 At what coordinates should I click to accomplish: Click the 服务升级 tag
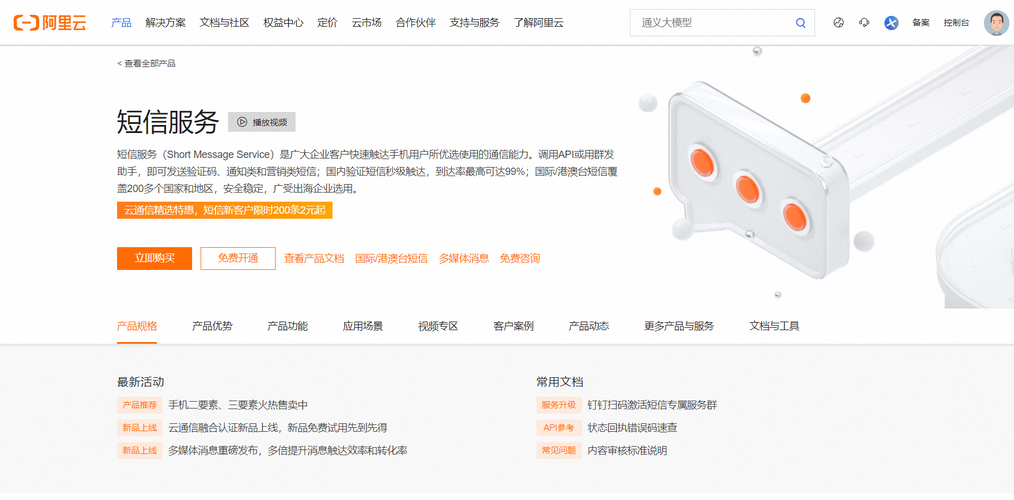pyautogui.click(x=559, y=405)
